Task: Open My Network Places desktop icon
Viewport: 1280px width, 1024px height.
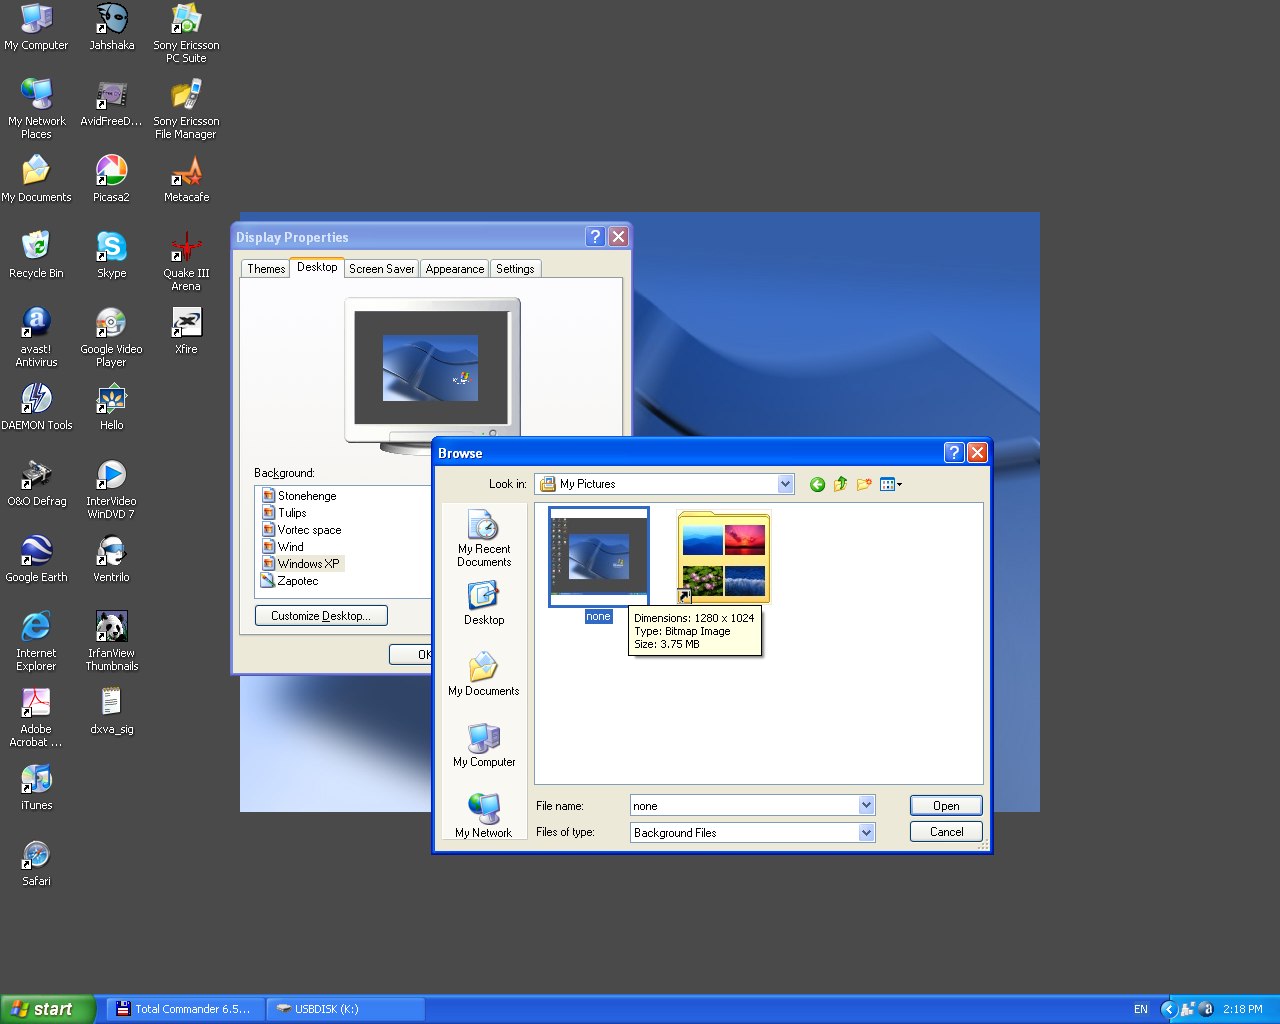Action: (x=36, y=109)
